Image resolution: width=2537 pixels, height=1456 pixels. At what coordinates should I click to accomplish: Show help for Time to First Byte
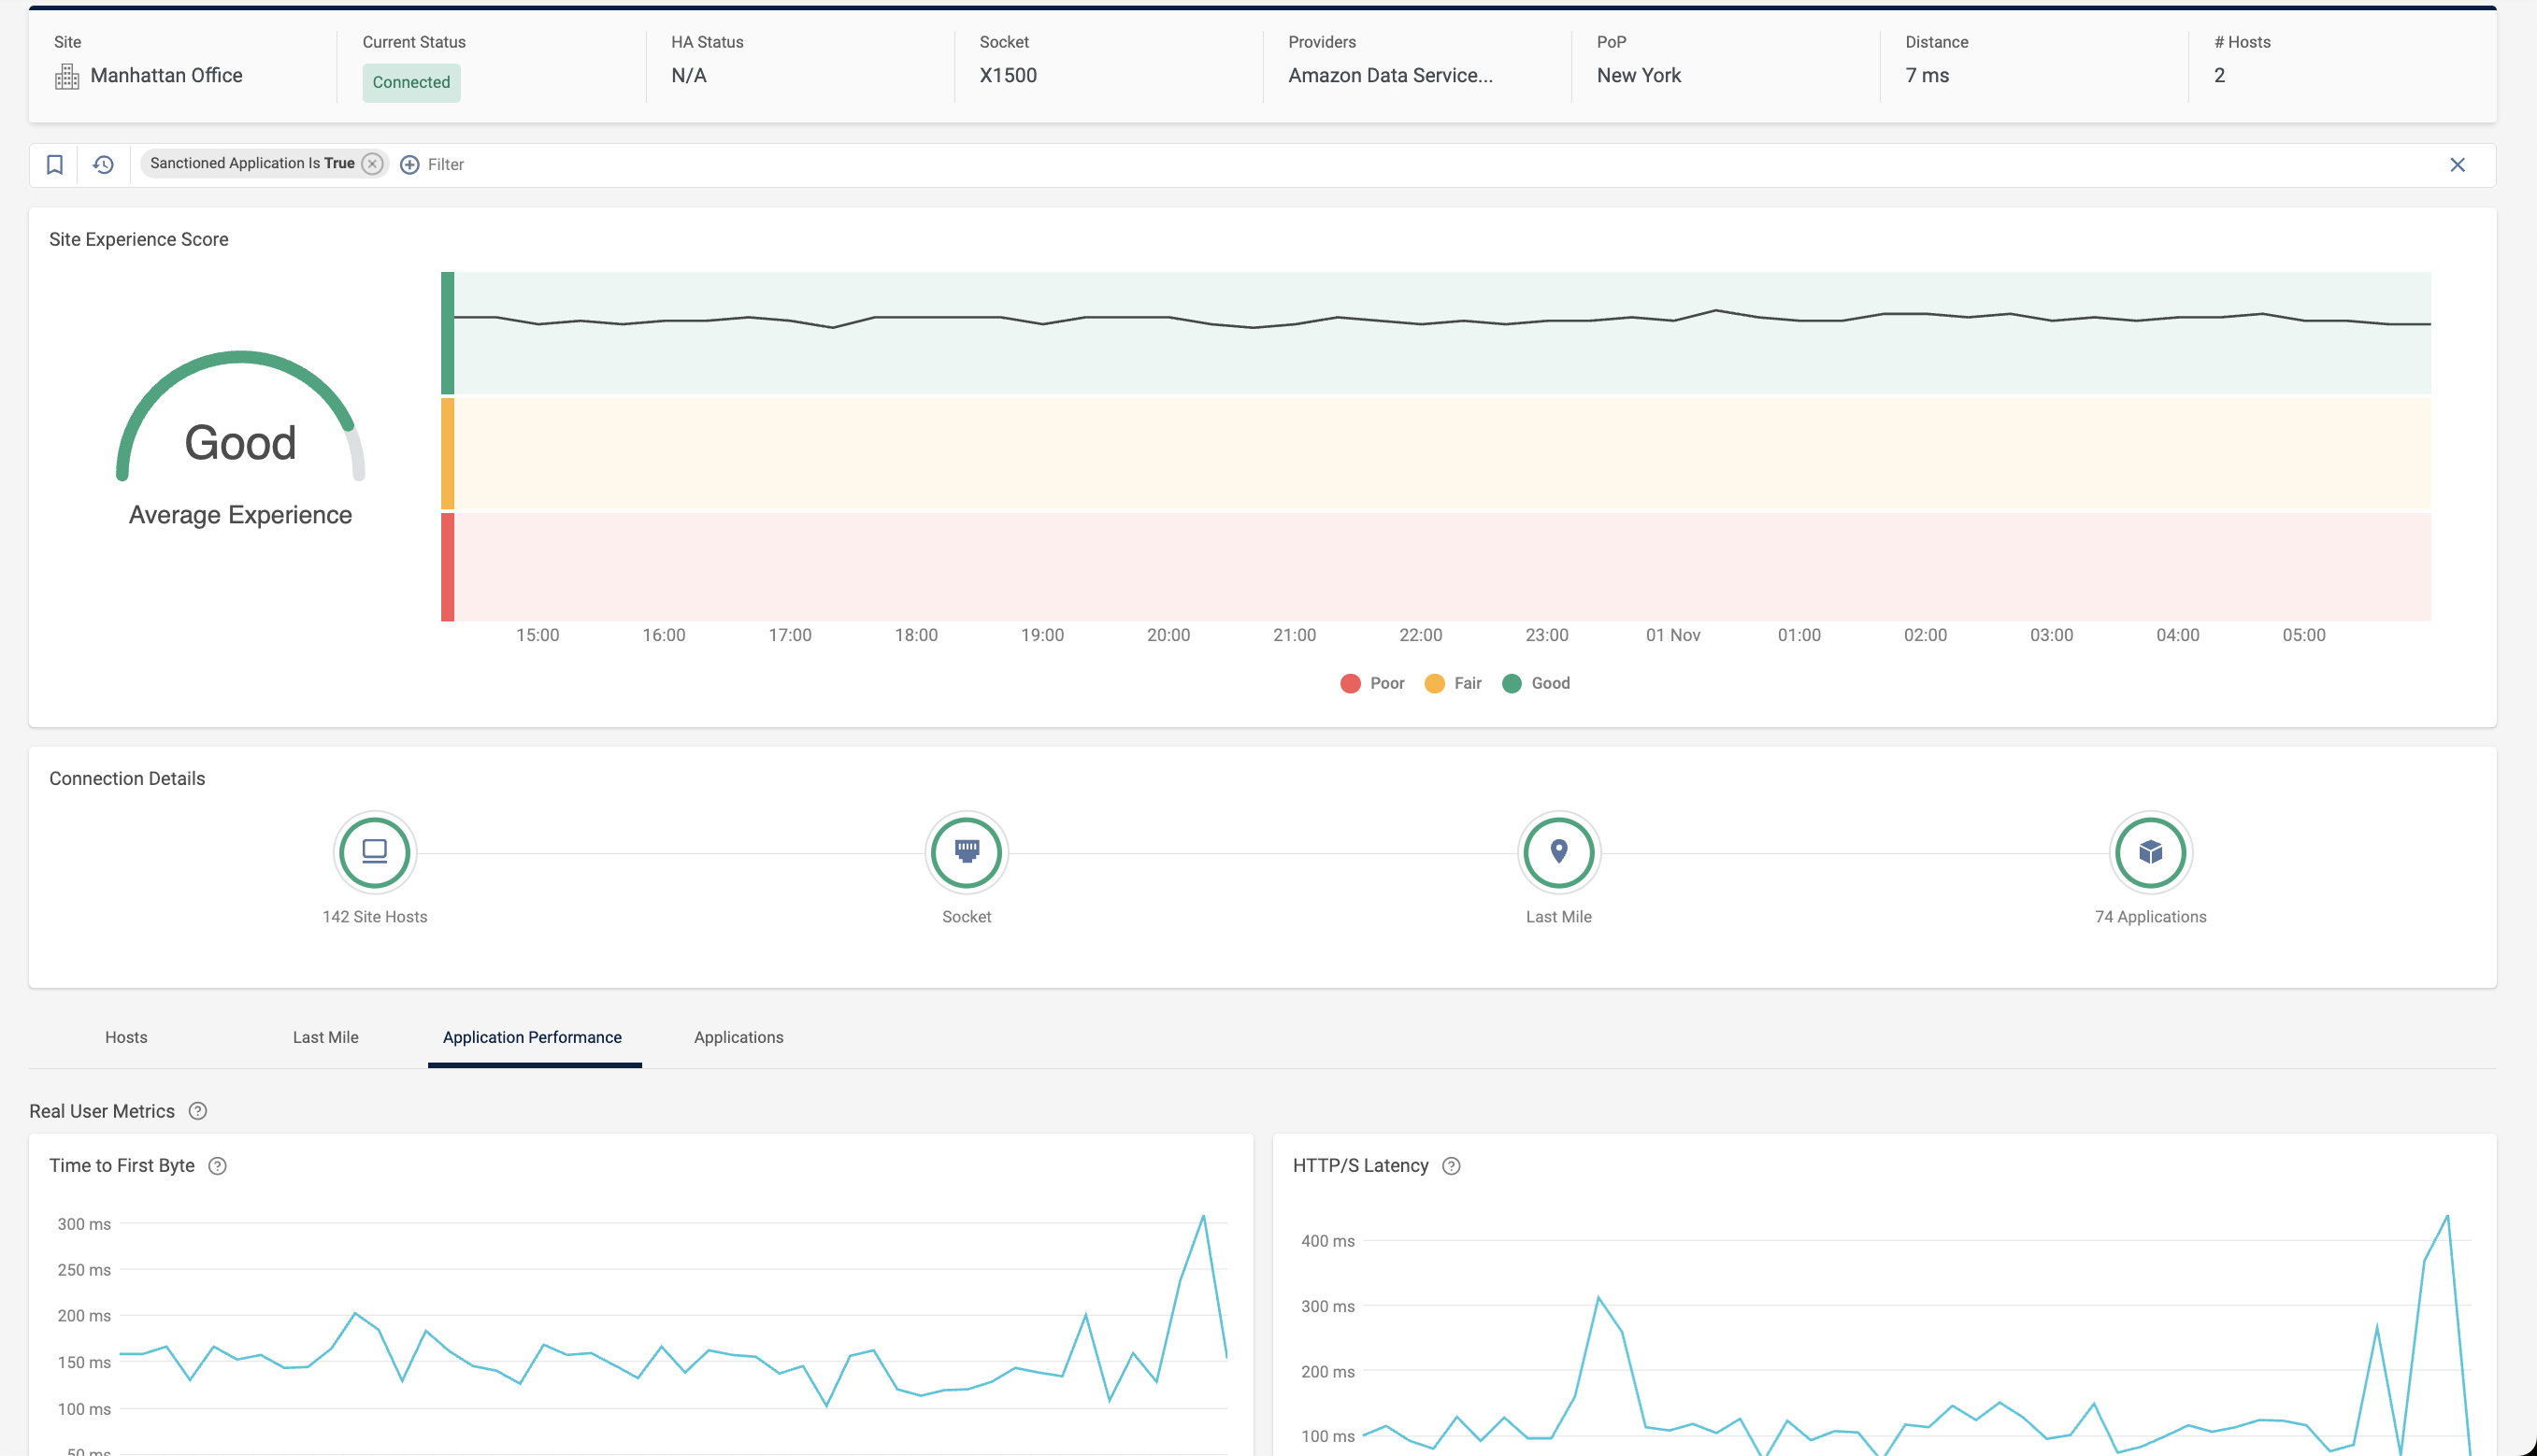217,1166
